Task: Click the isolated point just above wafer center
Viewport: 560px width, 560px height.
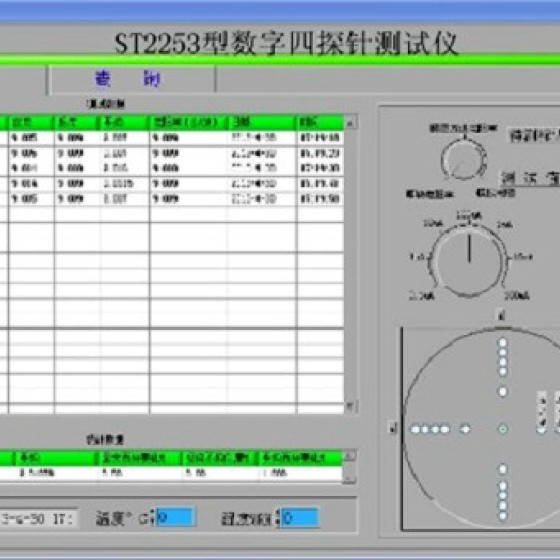Action: [x=503, y=392]
